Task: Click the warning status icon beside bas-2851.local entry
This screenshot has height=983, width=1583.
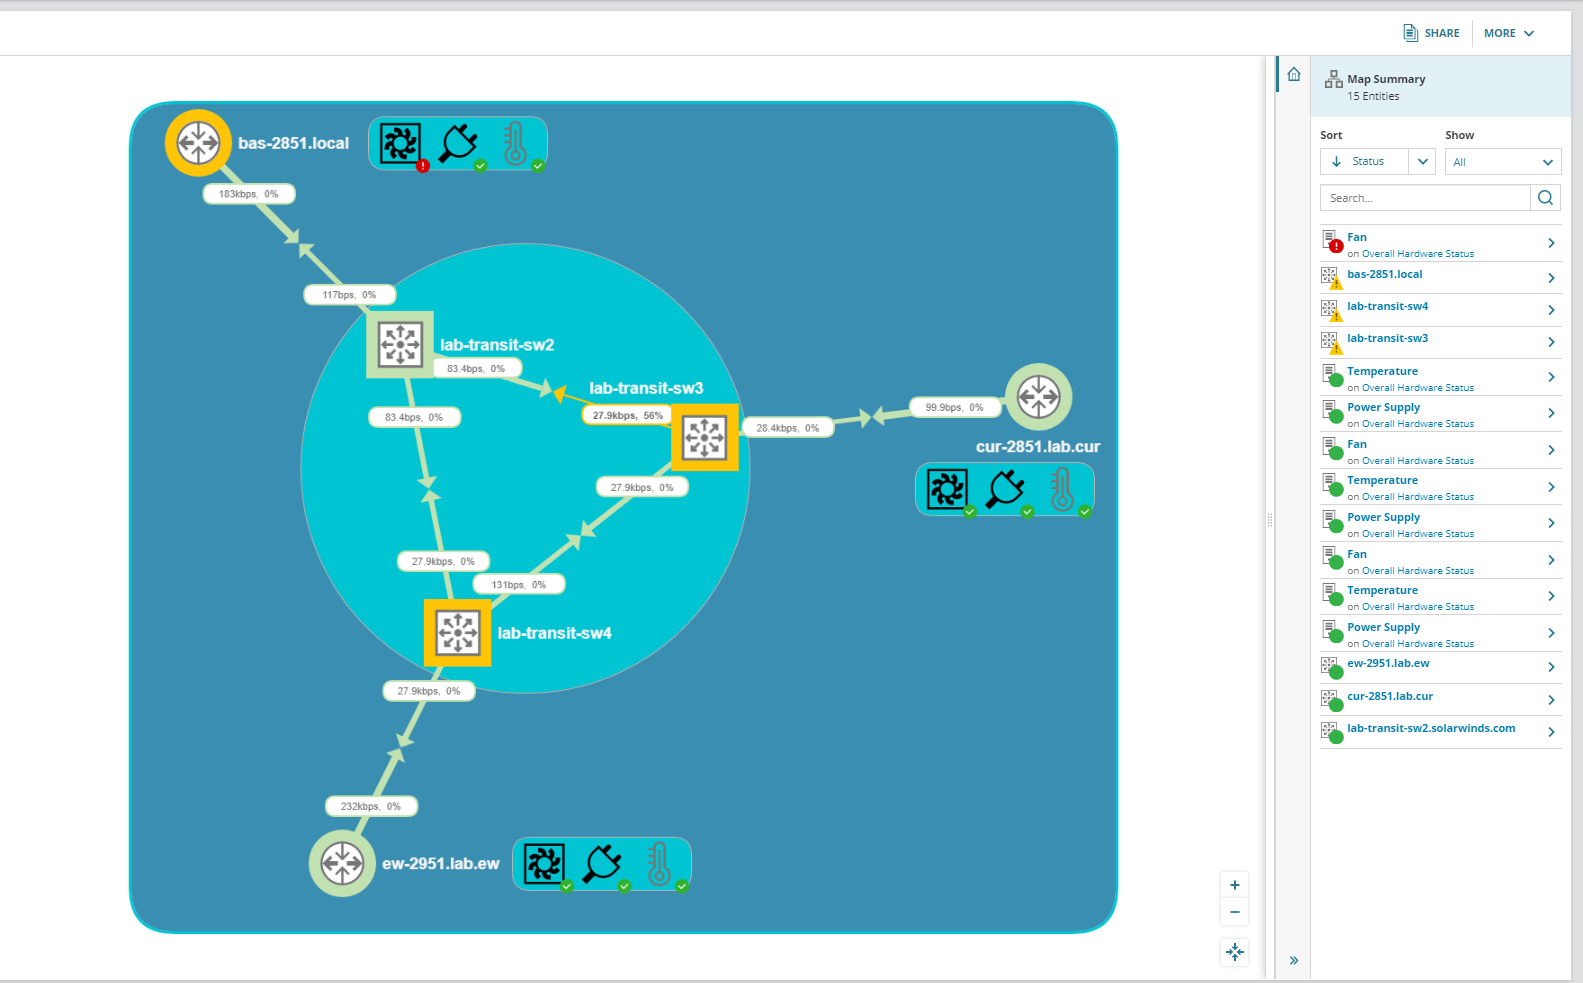Action: 1332,278
